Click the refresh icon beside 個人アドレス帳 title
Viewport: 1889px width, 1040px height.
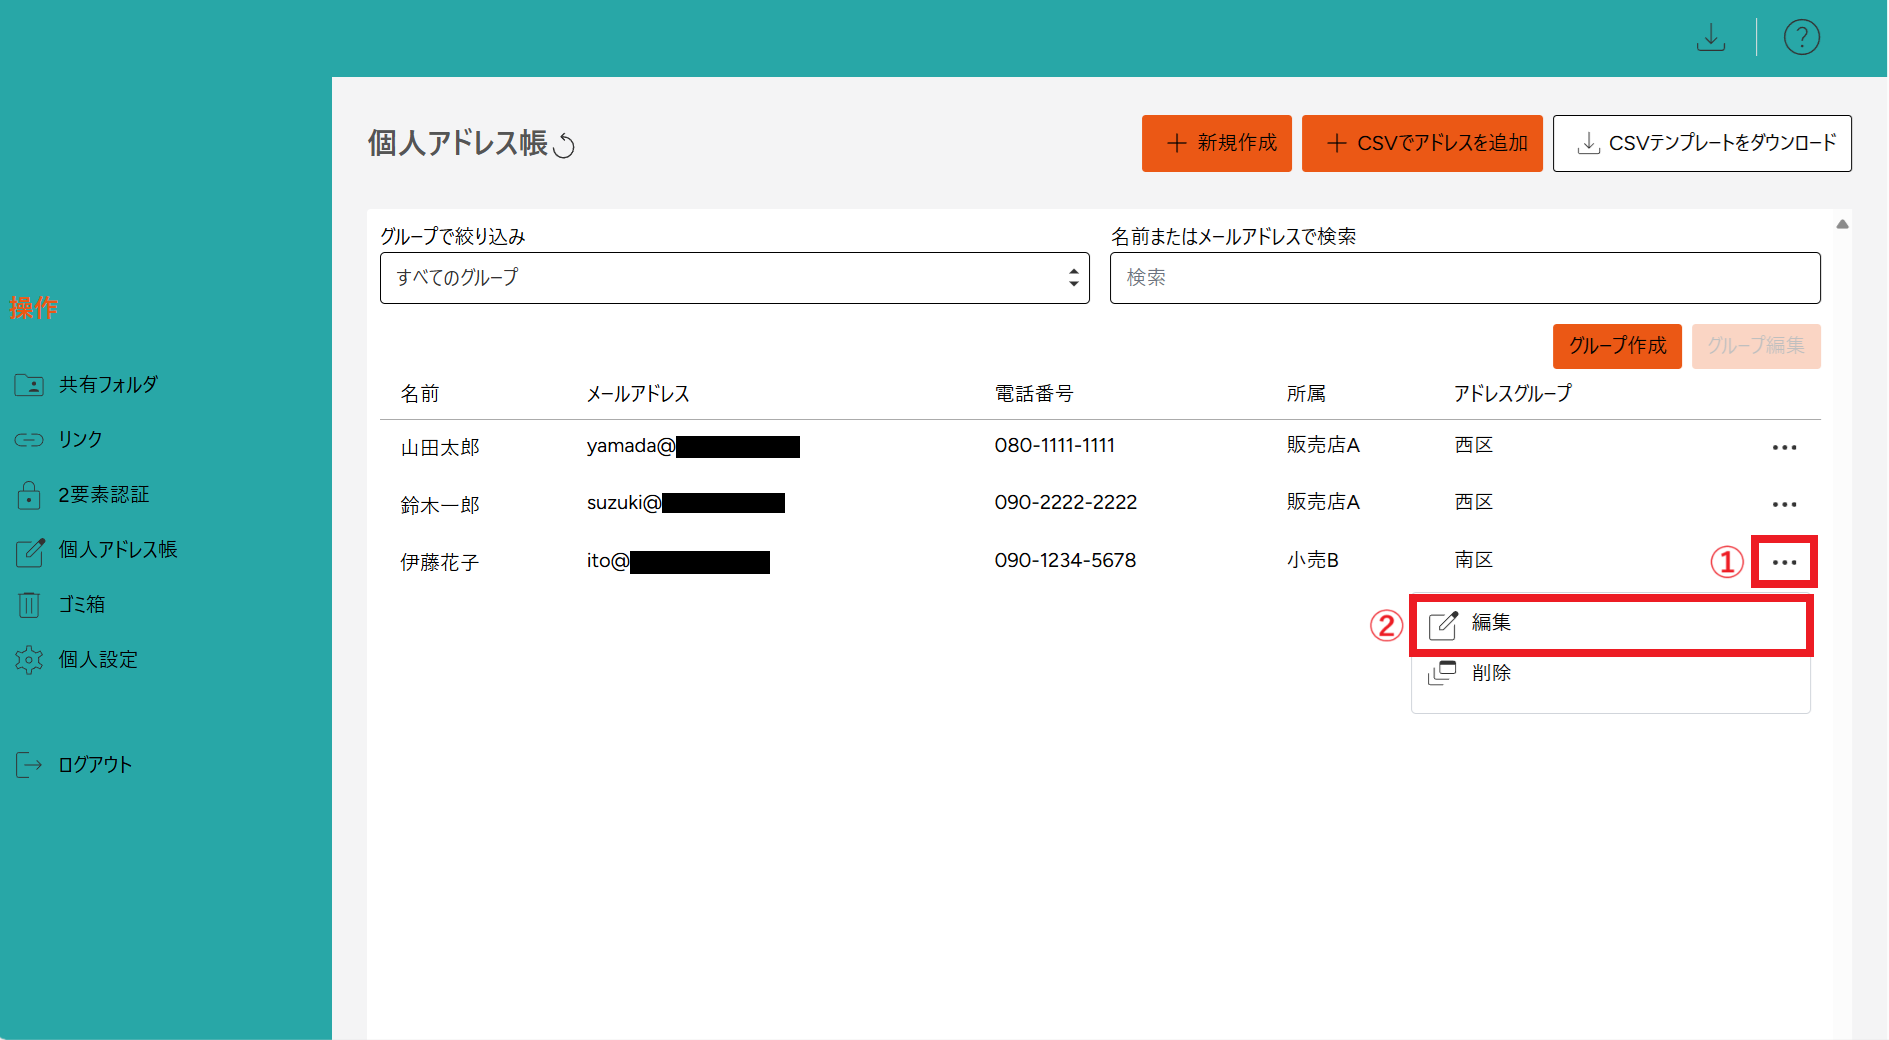coord(565,146)
